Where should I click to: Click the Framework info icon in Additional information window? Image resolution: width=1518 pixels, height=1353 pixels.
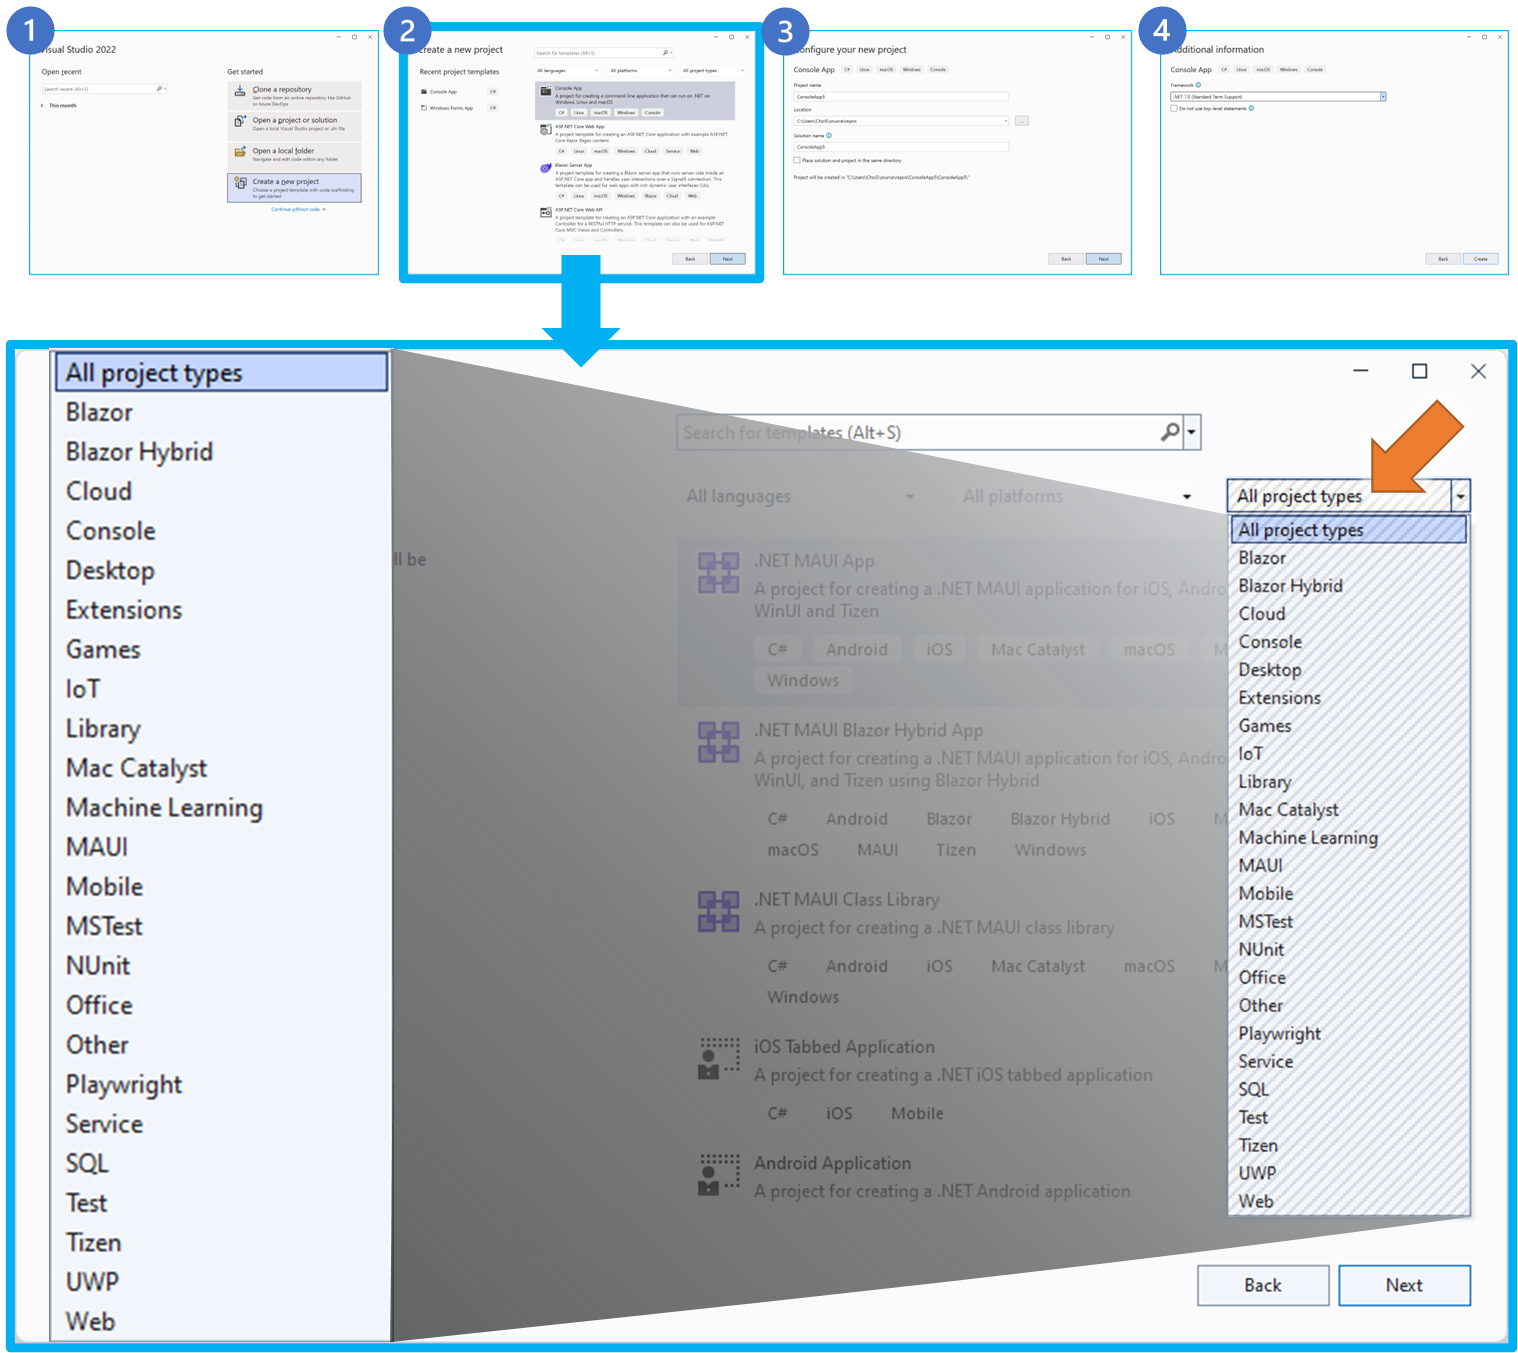point(1198,85)
